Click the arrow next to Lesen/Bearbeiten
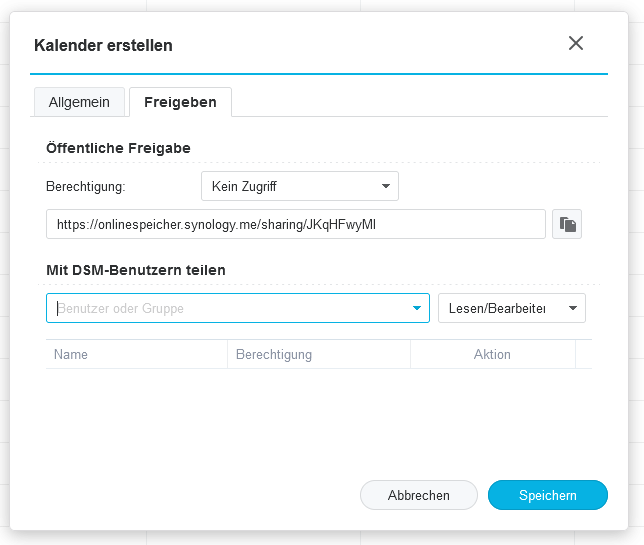This screenshot has height=545, width=644. [573, 308]
